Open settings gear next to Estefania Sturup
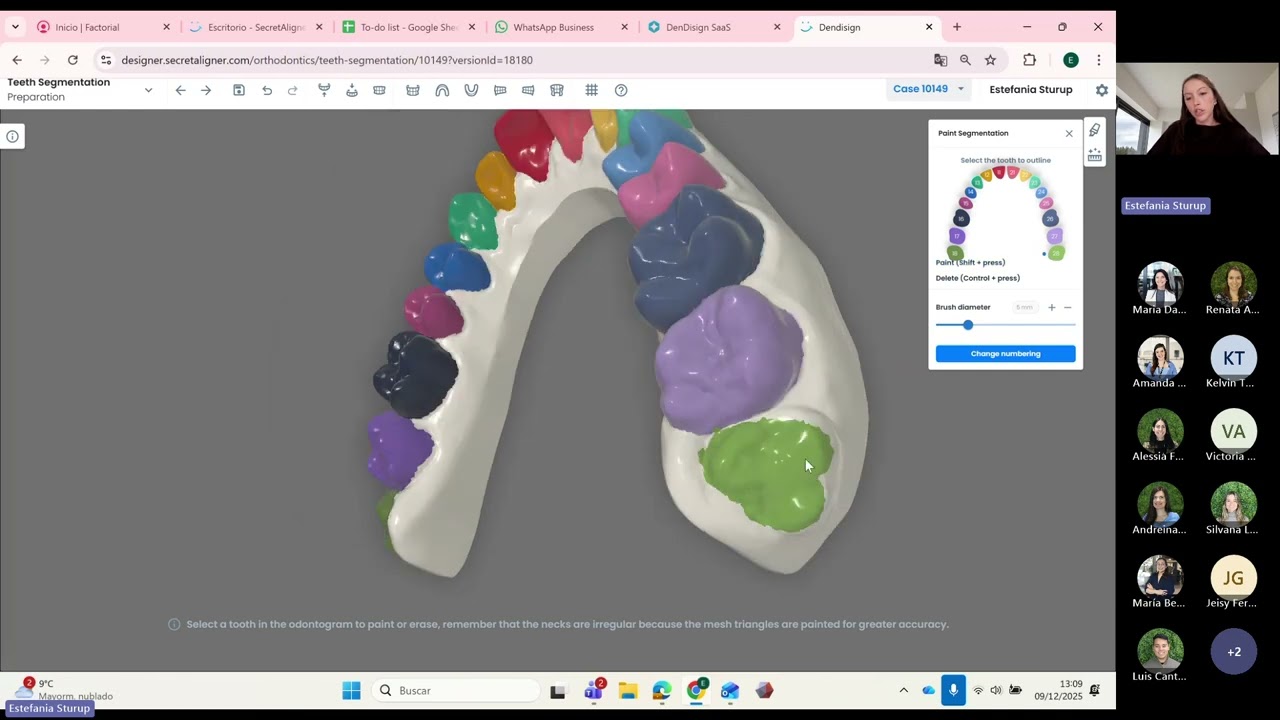 click(1102, 90)
